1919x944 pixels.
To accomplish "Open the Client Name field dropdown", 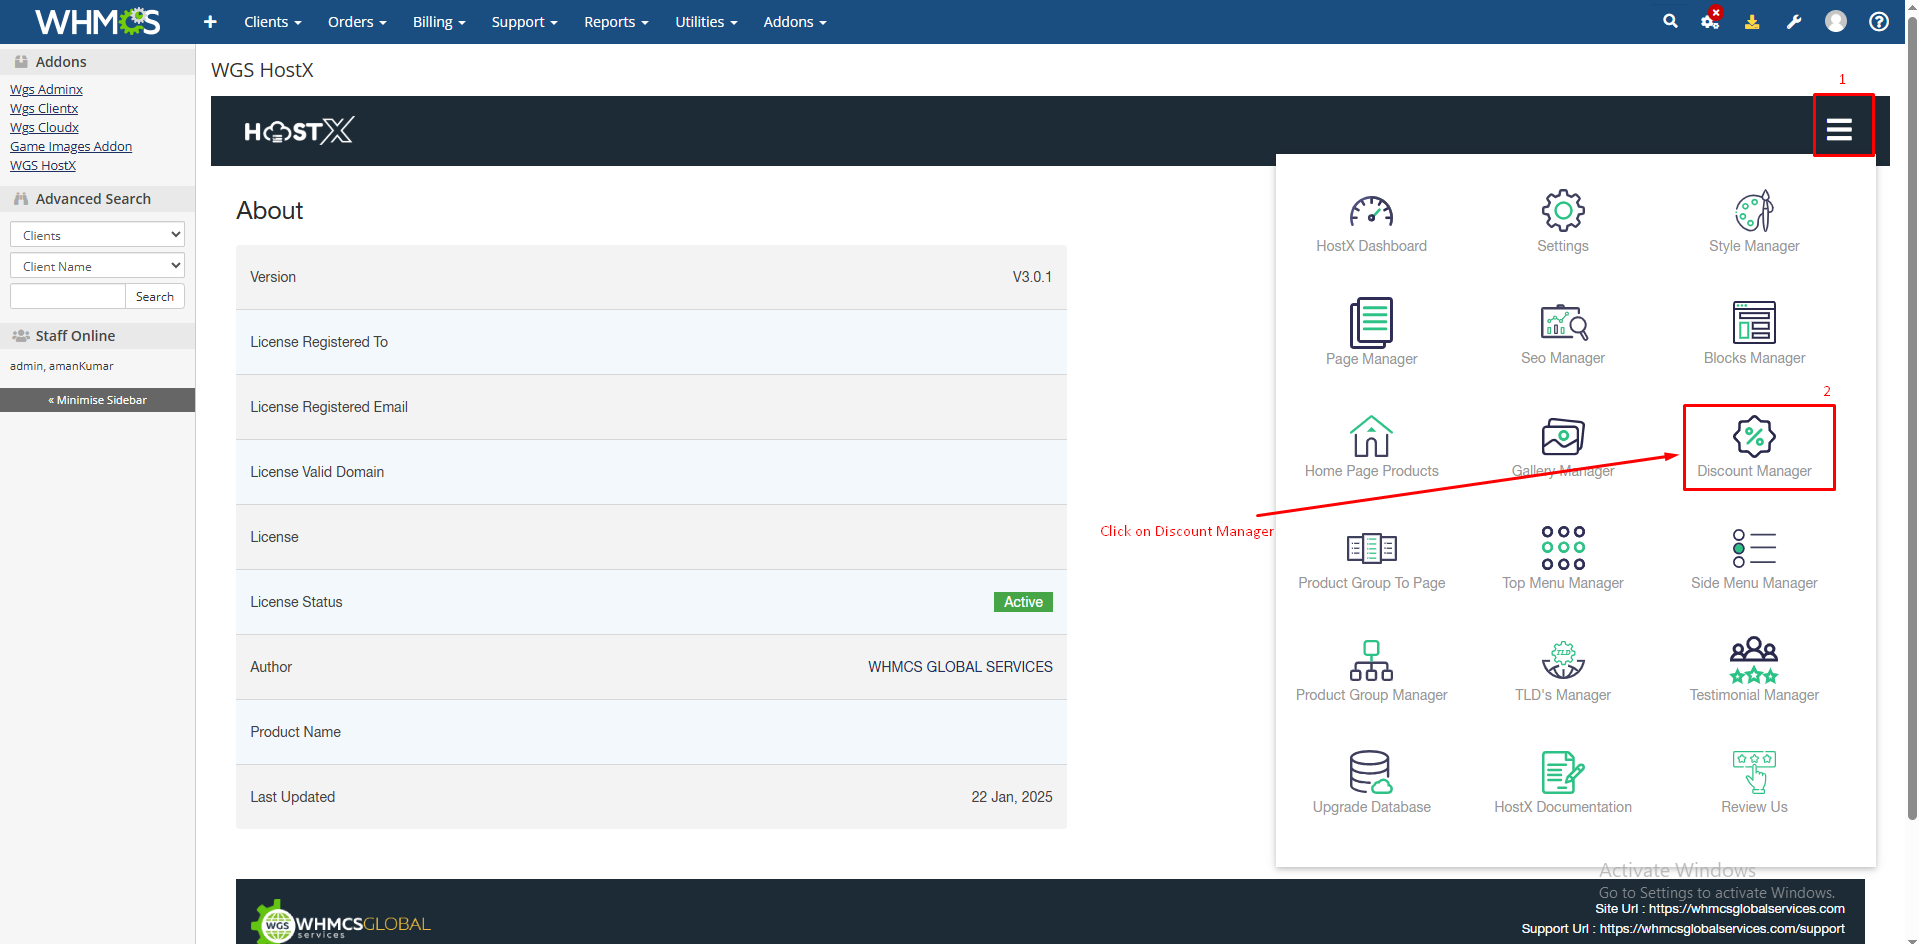I will point(97,266).
